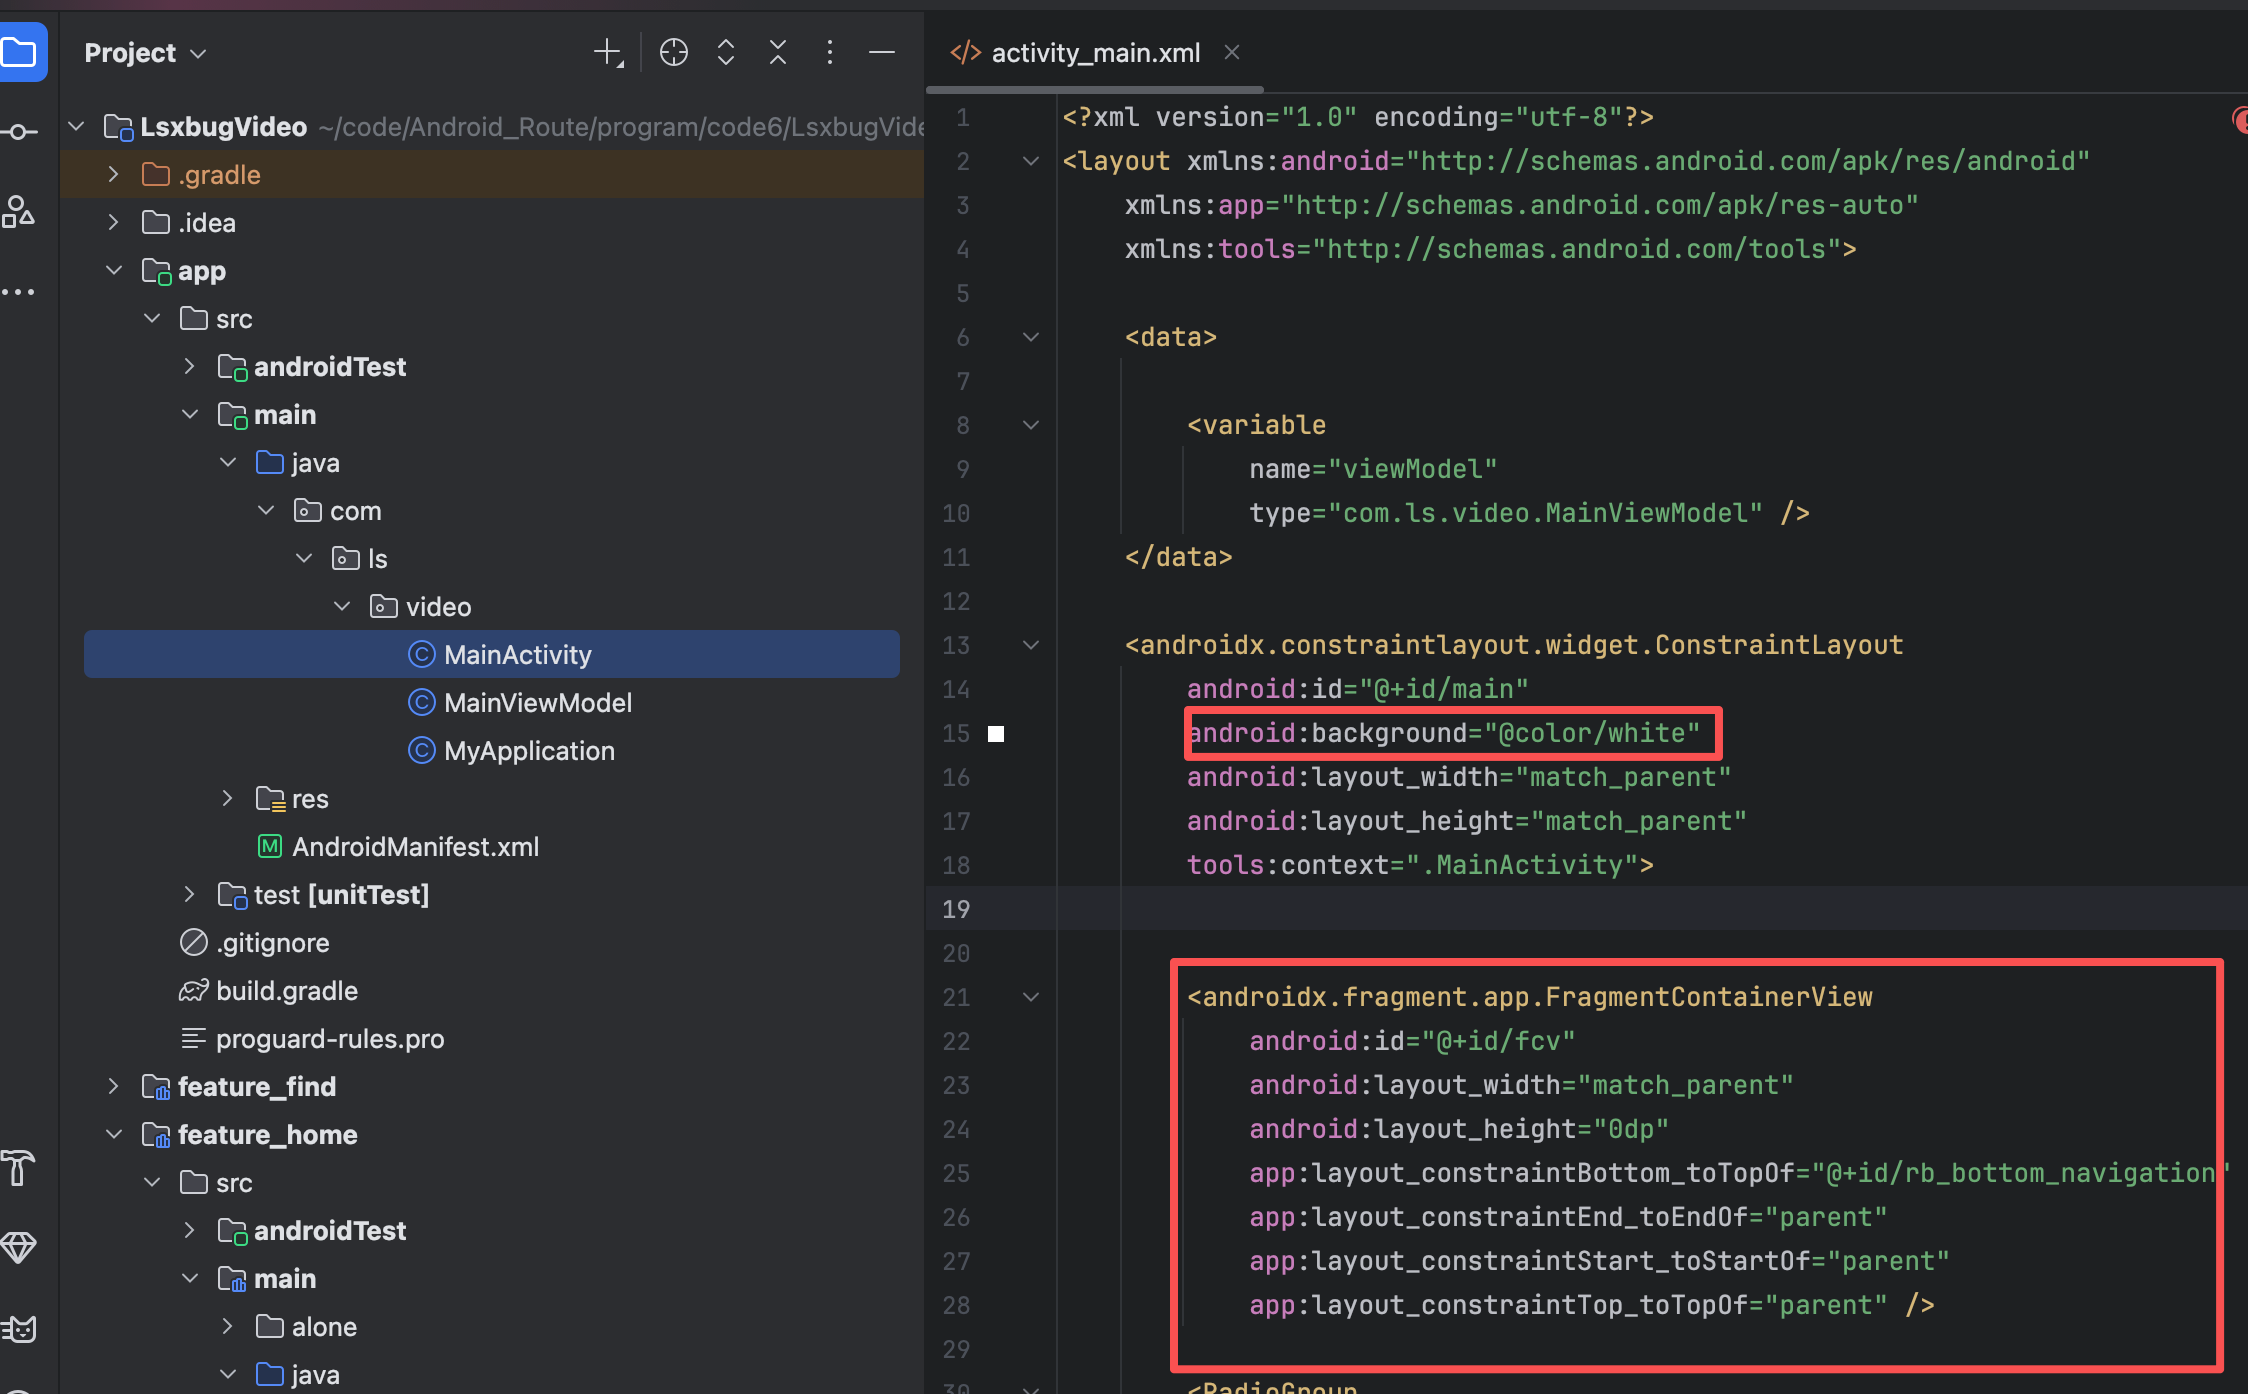Open the Project view dropdown
The height and width of the screenshot is (1394, 2248).
(145, 53)
